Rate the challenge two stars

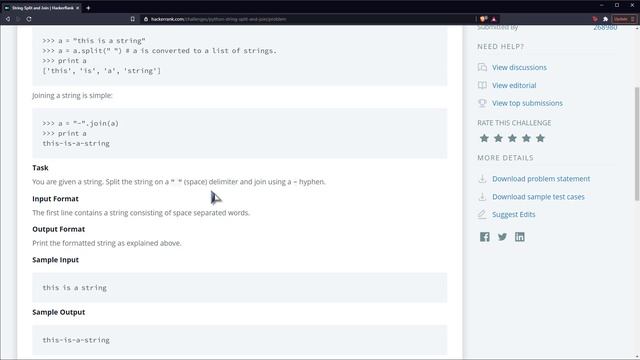tap(498, 138)
